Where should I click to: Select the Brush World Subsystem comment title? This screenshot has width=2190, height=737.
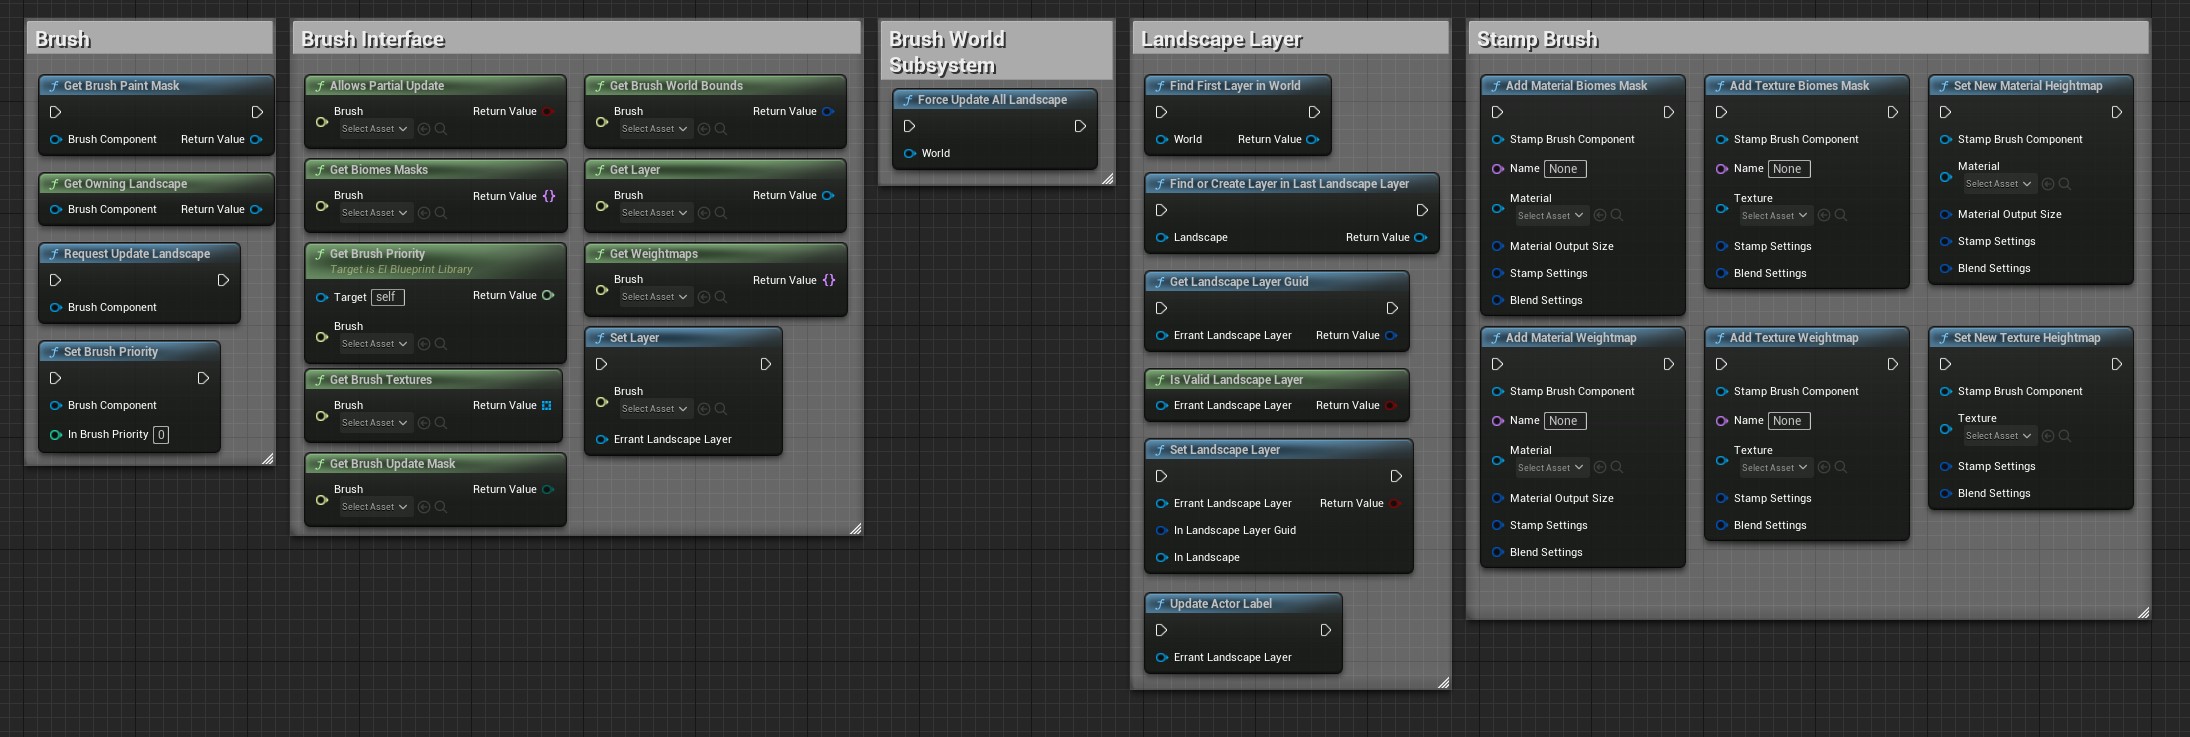pos(996,51)
